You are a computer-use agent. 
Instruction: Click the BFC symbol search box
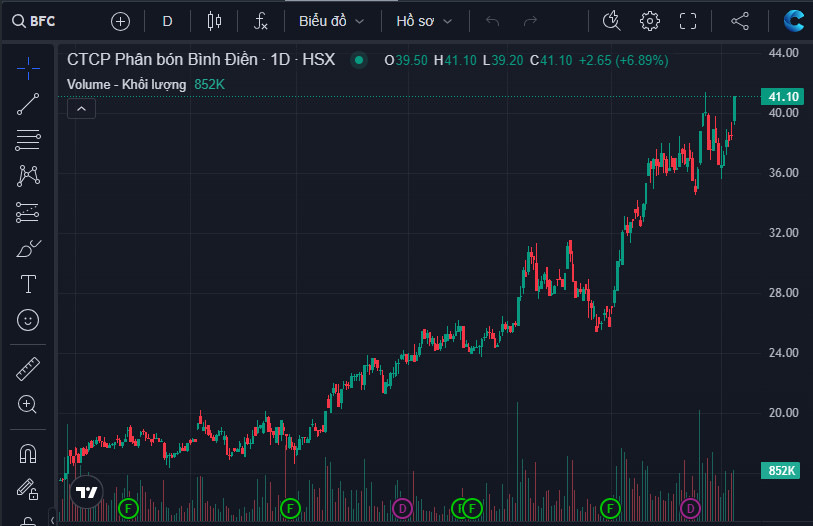(42, 20)
